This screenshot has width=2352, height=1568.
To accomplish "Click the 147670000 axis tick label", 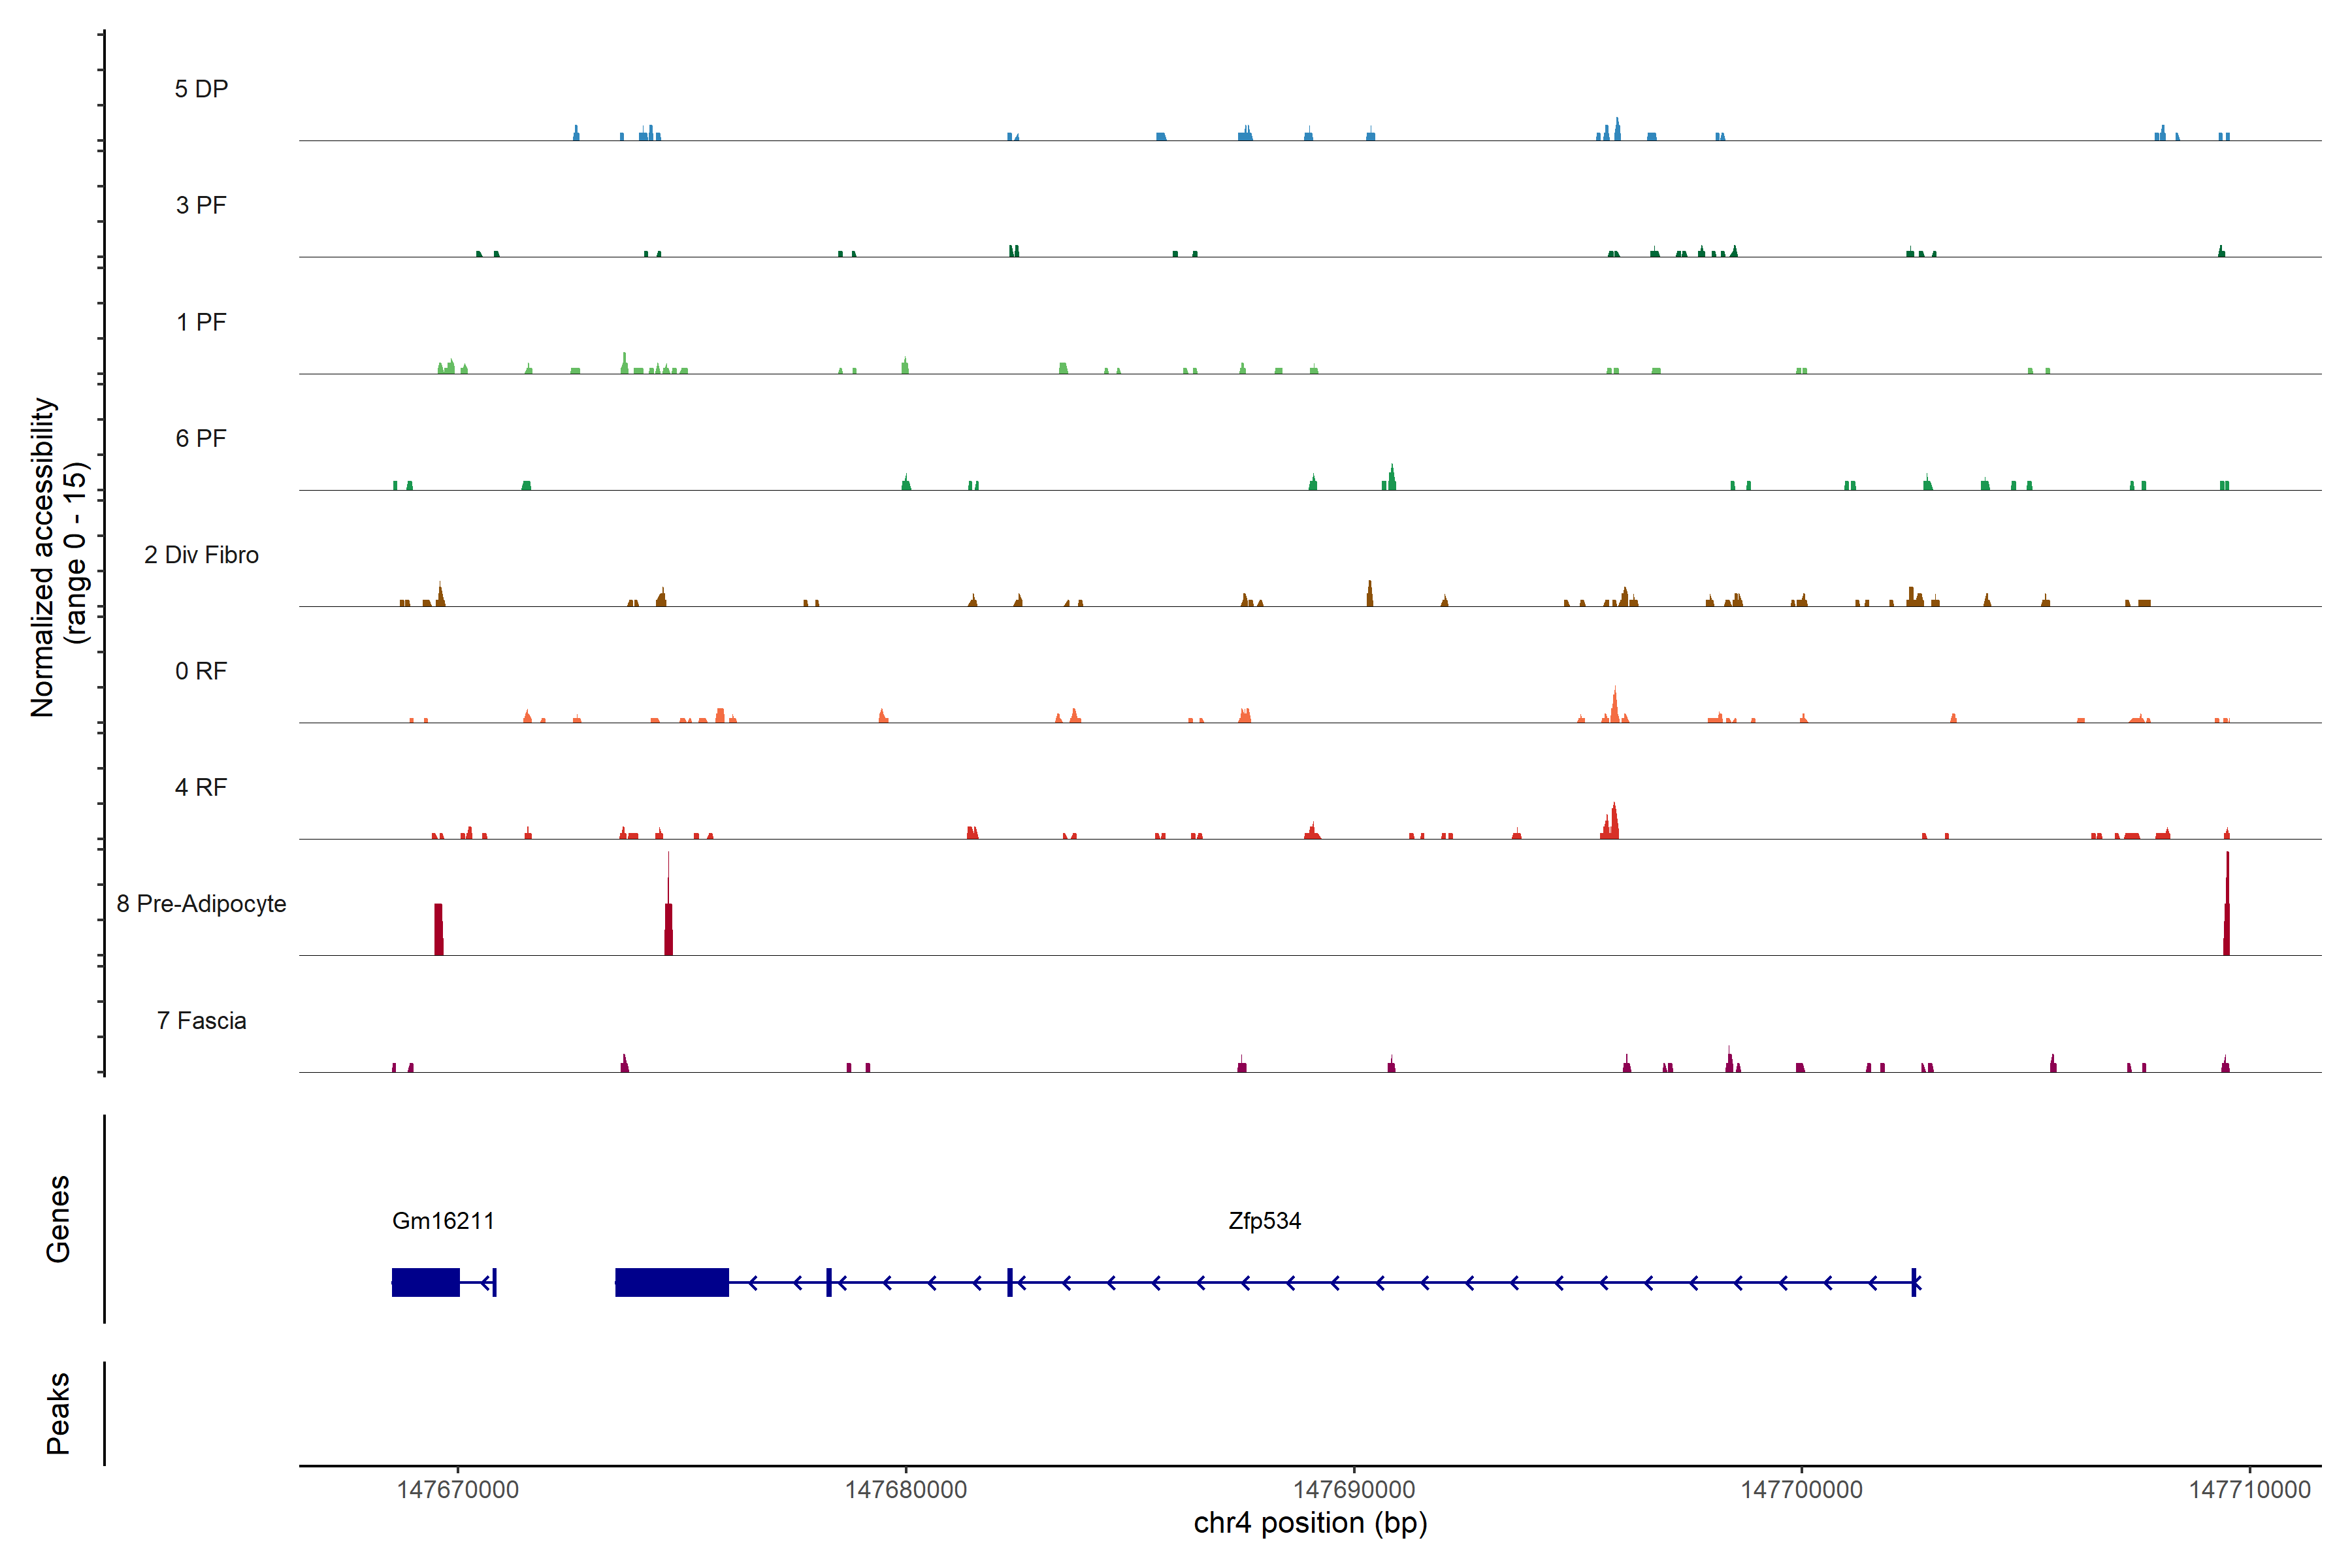I will (x=458, y=1489).
